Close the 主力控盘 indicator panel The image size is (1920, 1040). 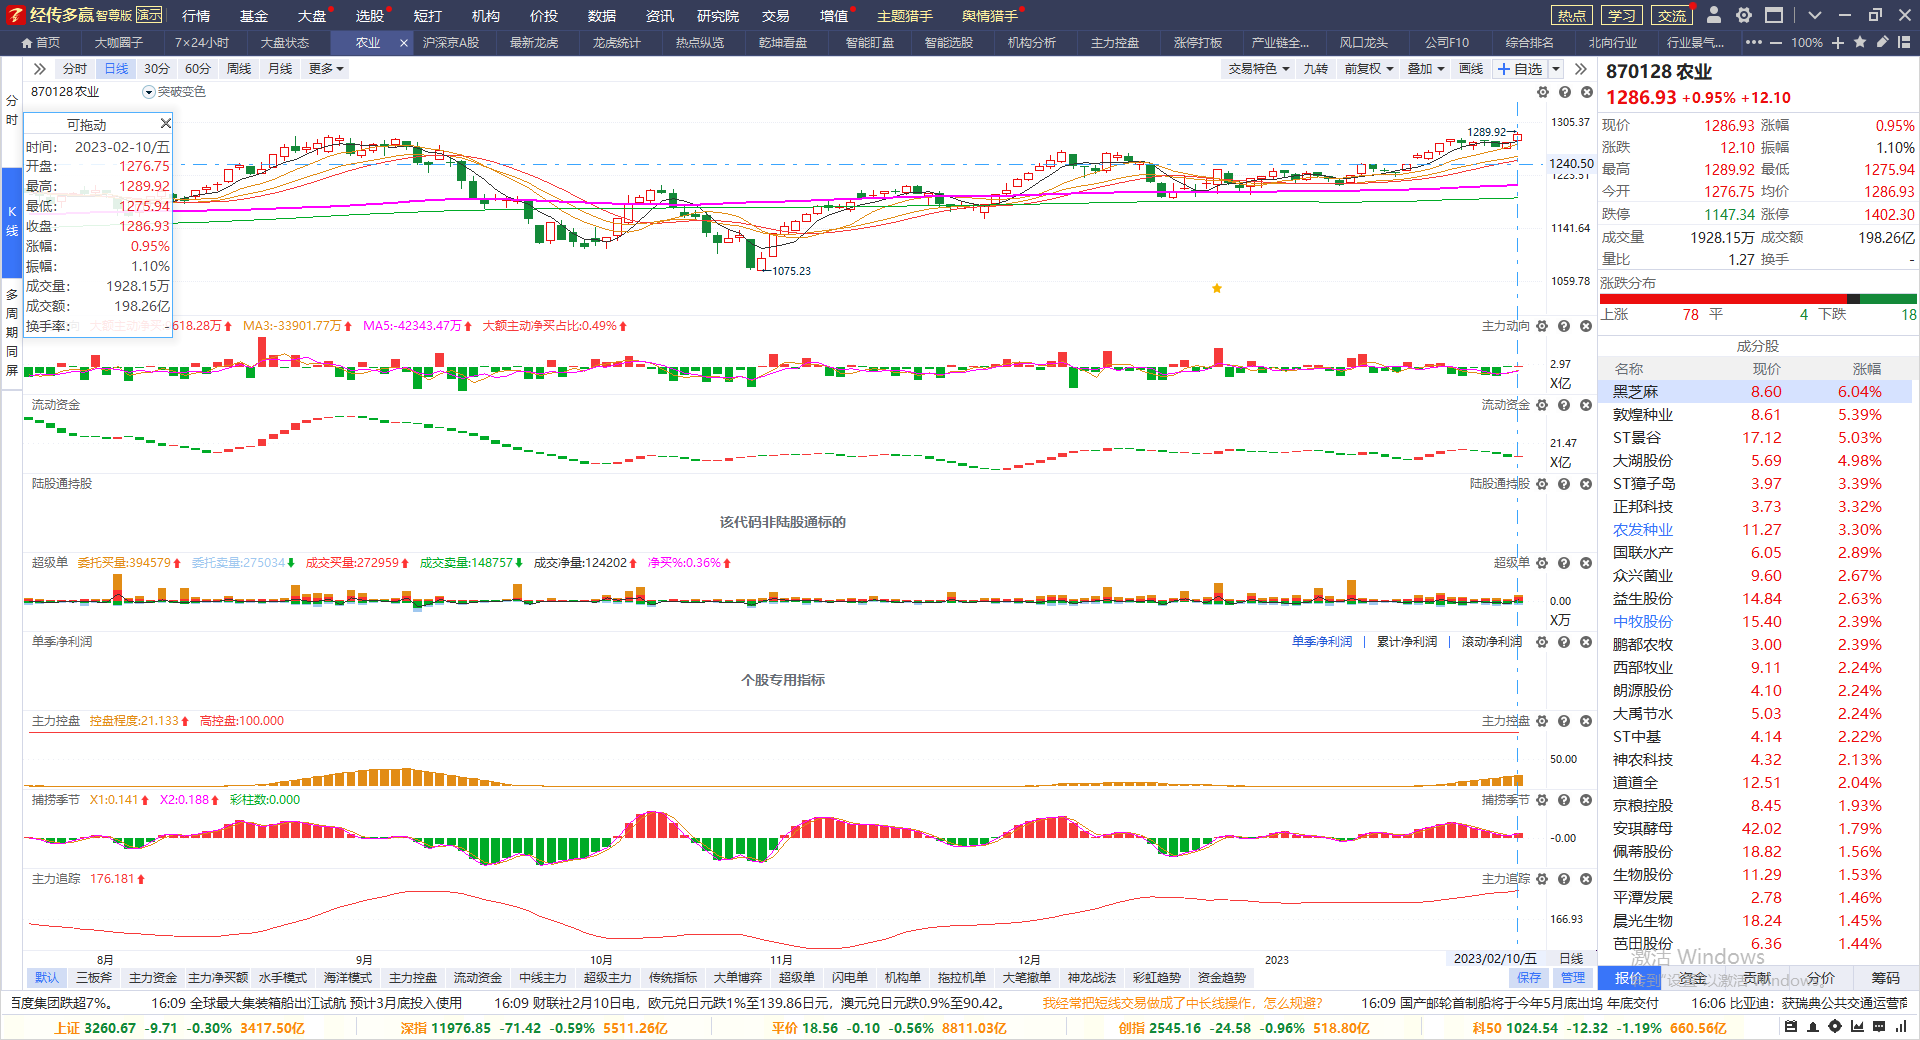1586,721
